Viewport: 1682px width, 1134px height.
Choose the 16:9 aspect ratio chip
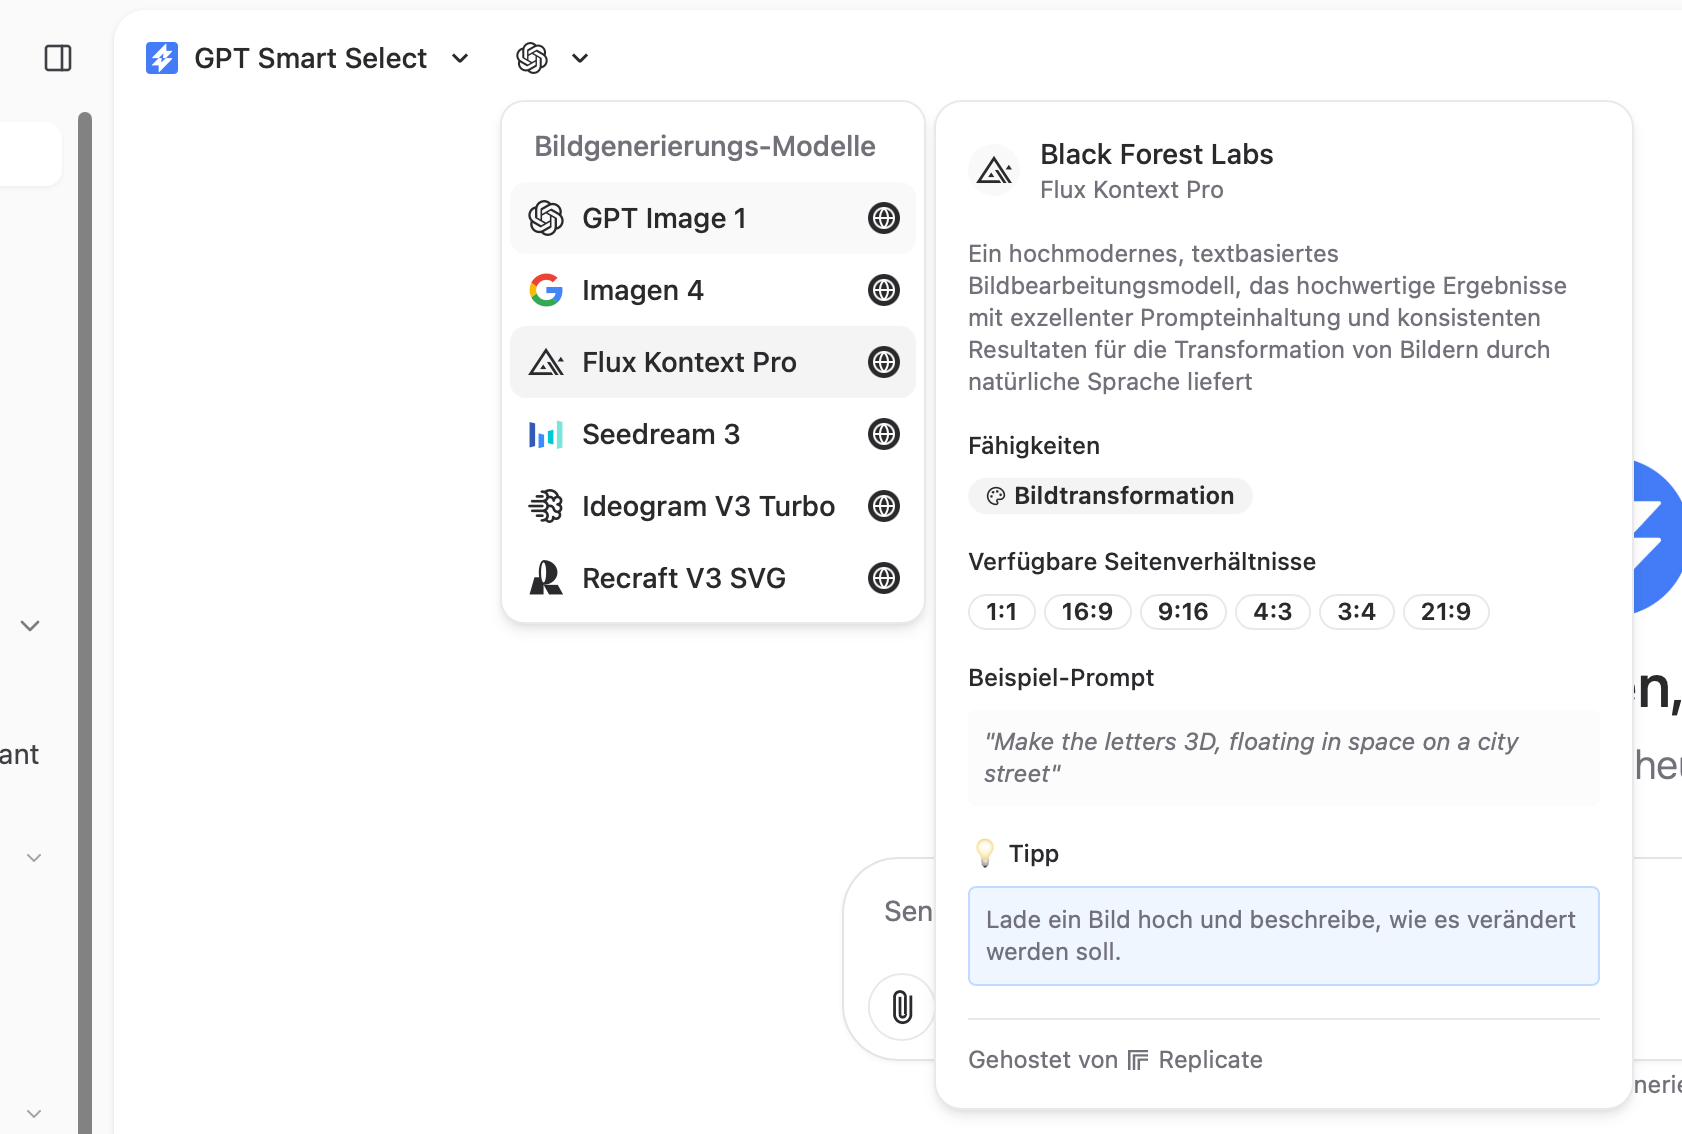click(1088, 612)
